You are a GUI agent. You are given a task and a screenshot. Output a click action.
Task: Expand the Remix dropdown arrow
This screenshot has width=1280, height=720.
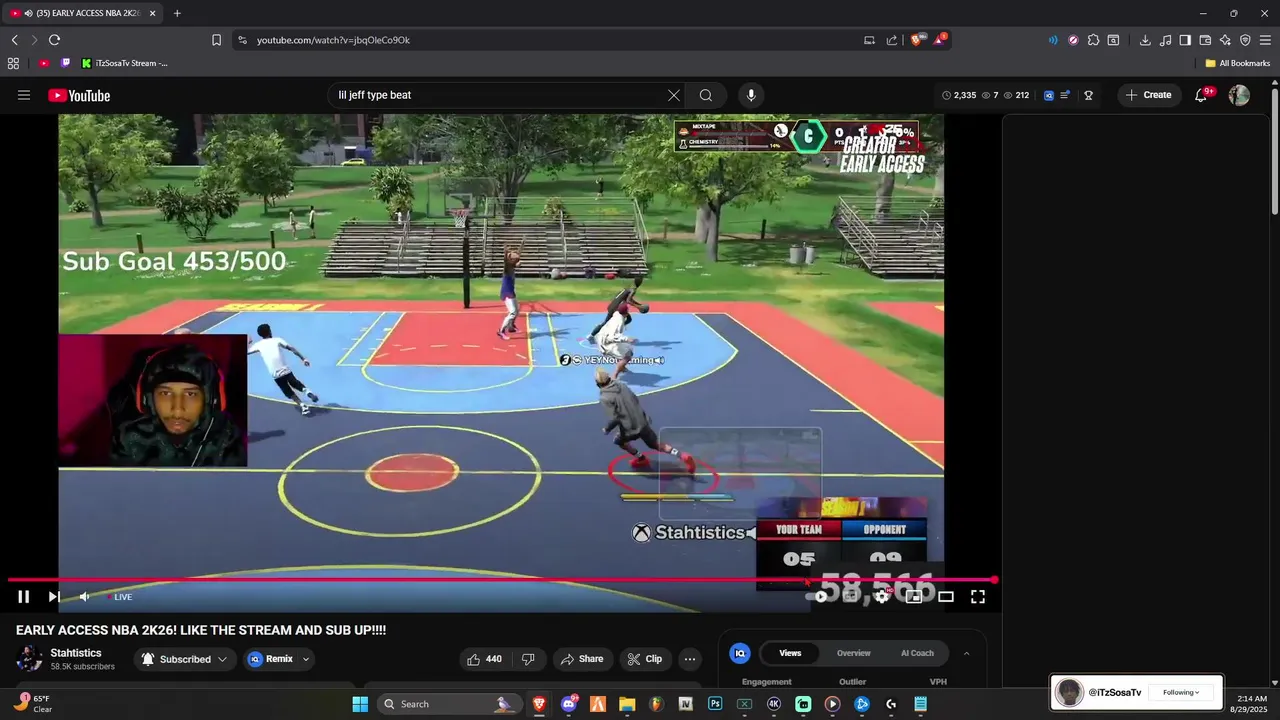coord(306,659)
